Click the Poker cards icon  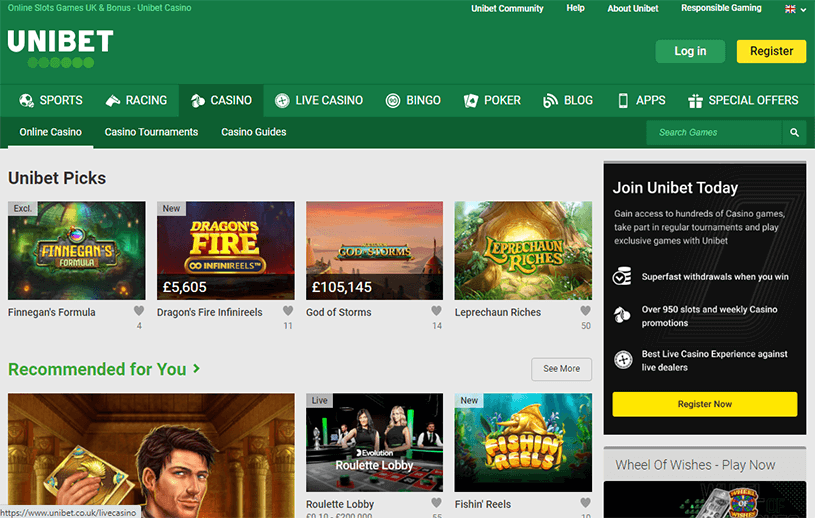pos(471,100)
